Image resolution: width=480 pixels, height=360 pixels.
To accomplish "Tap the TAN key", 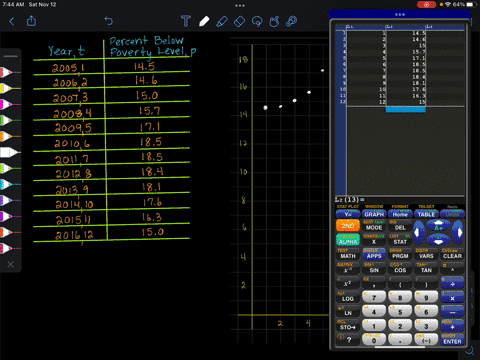I will (x=426, y=270).
